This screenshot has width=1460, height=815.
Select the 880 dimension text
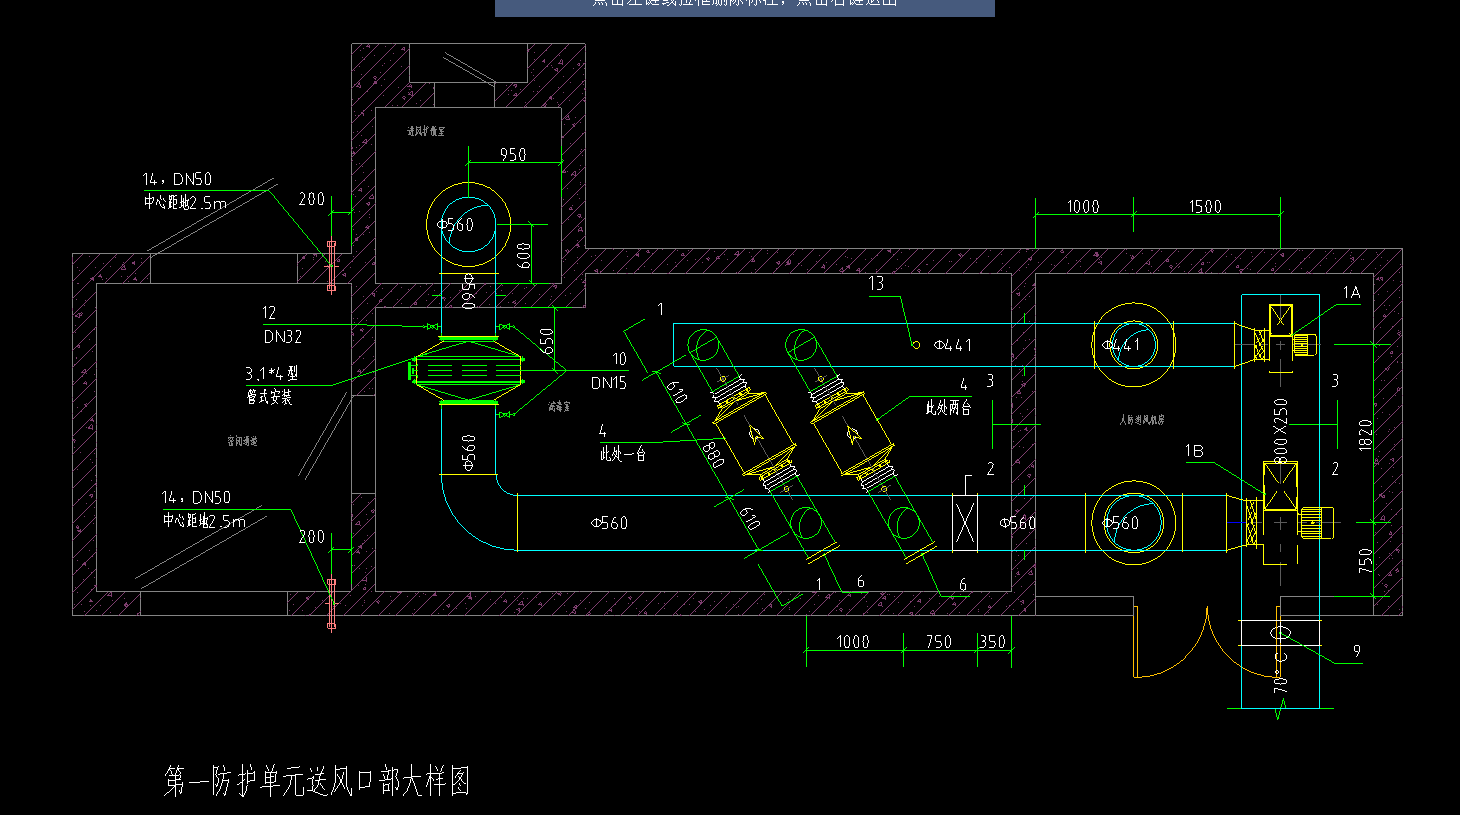pos(713,454)
